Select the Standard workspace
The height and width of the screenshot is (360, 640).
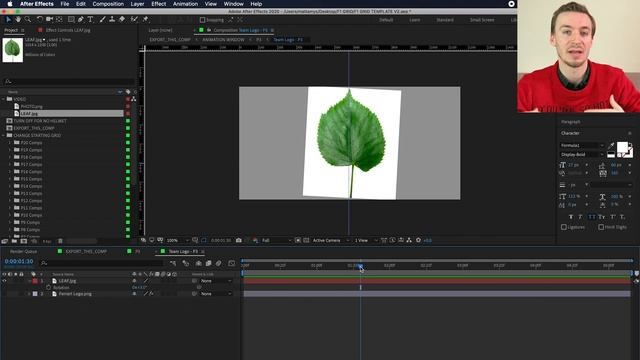click(445, 20)
